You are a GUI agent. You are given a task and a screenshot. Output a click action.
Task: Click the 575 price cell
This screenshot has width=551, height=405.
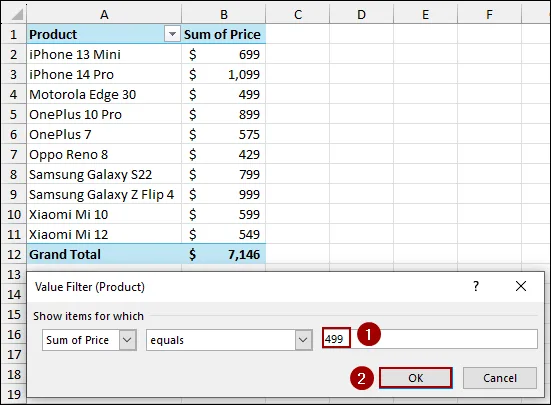(x=223, y=134)
